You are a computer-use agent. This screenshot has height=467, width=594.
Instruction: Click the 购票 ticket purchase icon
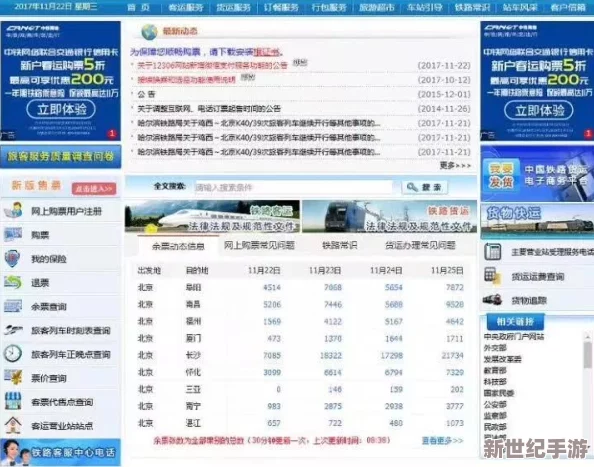point(13,235)
